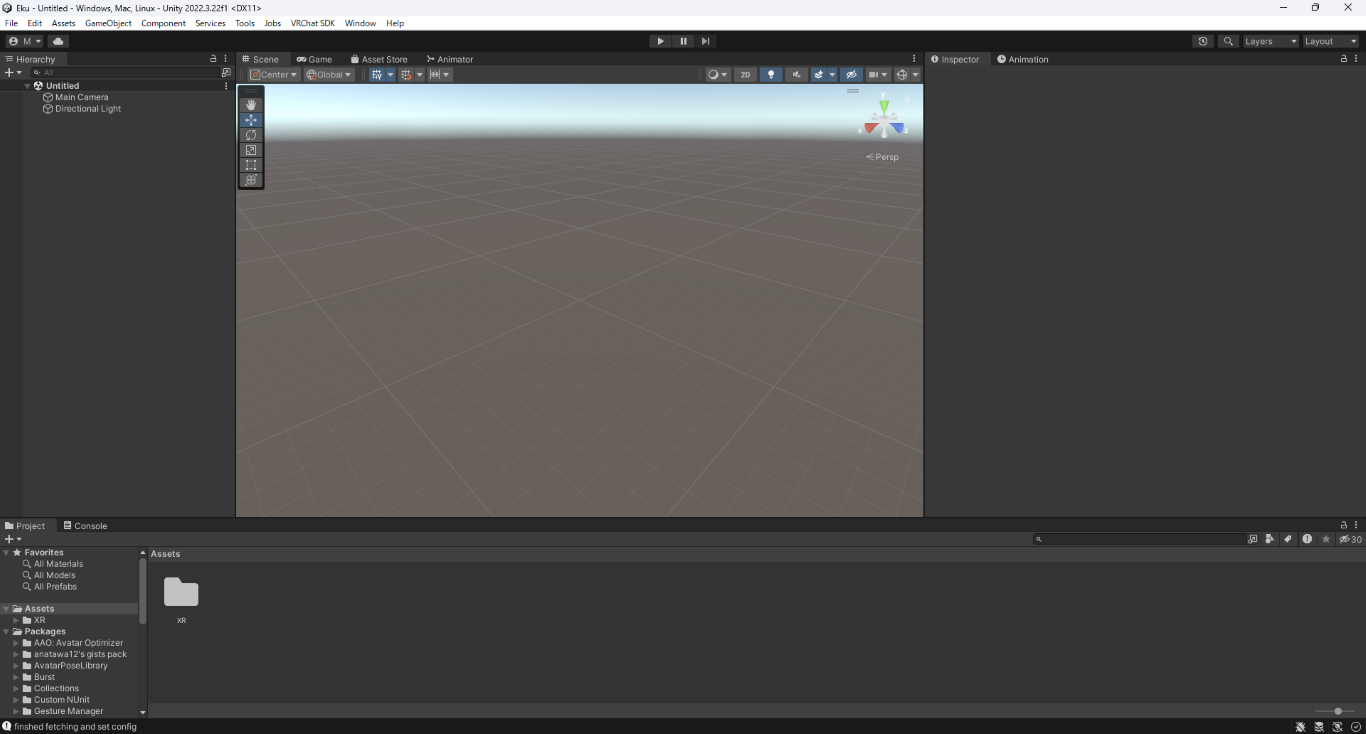Select Main Camera in Hierarchy
Viewport: 1366px width, 734px height.
81,97
